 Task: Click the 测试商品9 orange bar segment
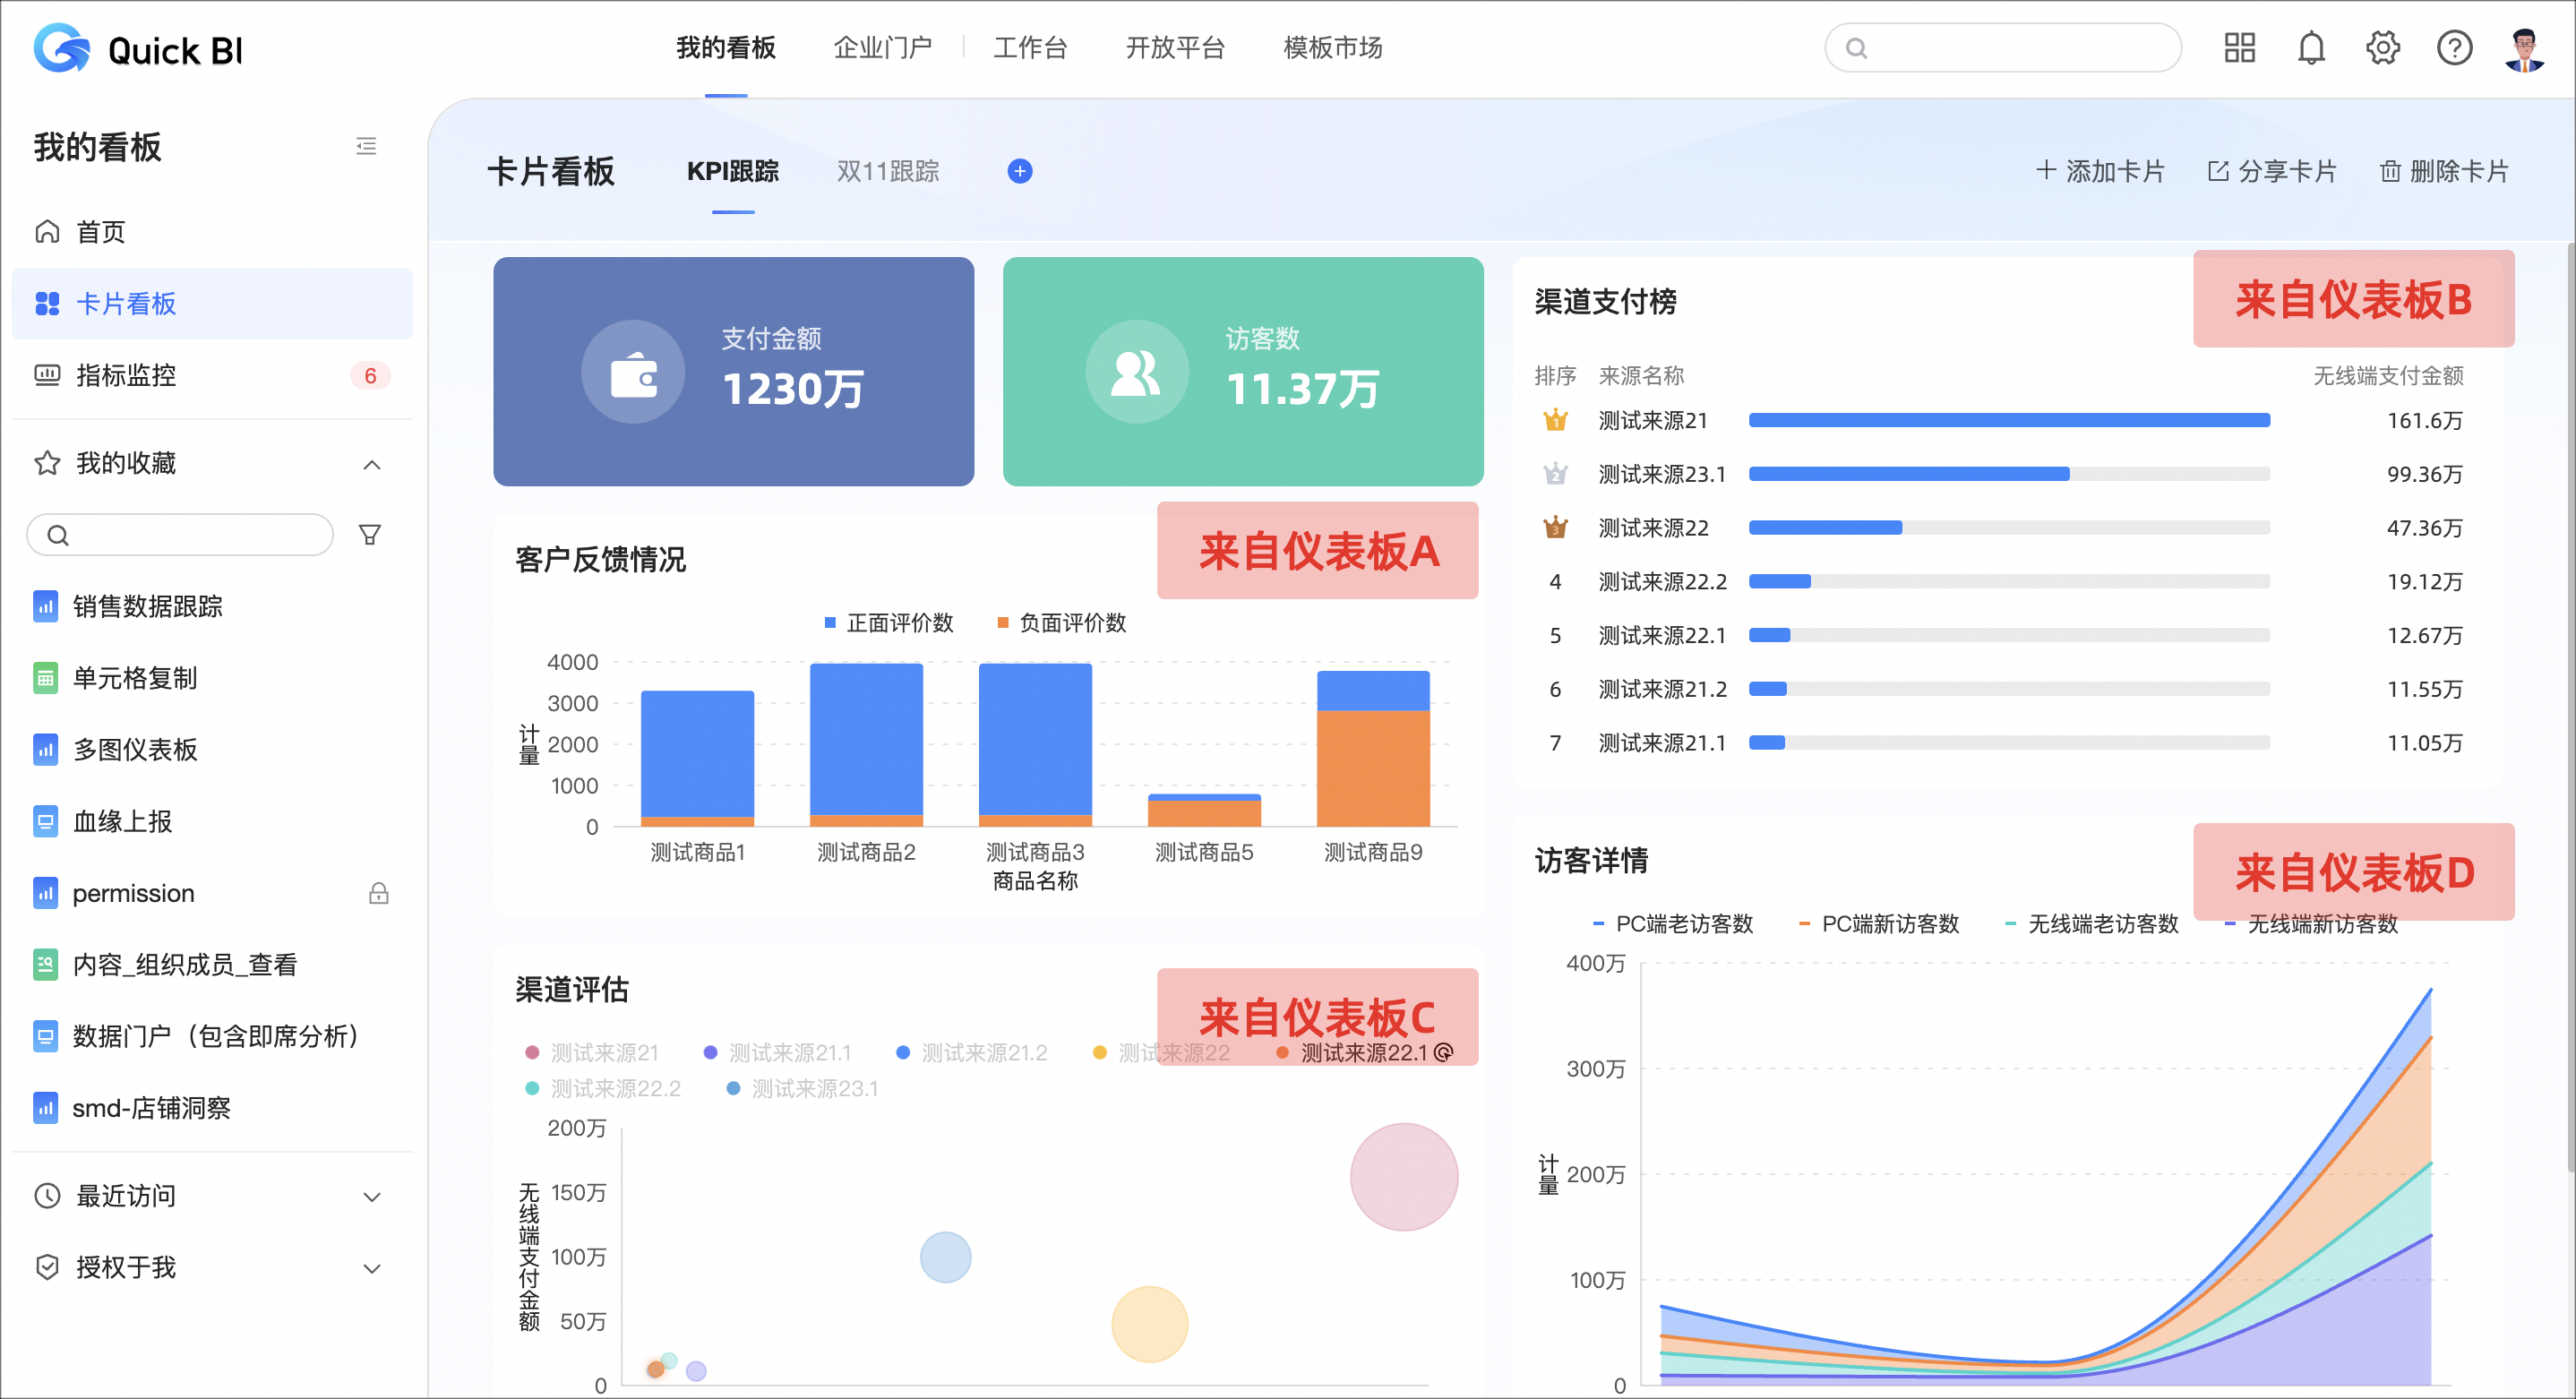point(1373,768)
